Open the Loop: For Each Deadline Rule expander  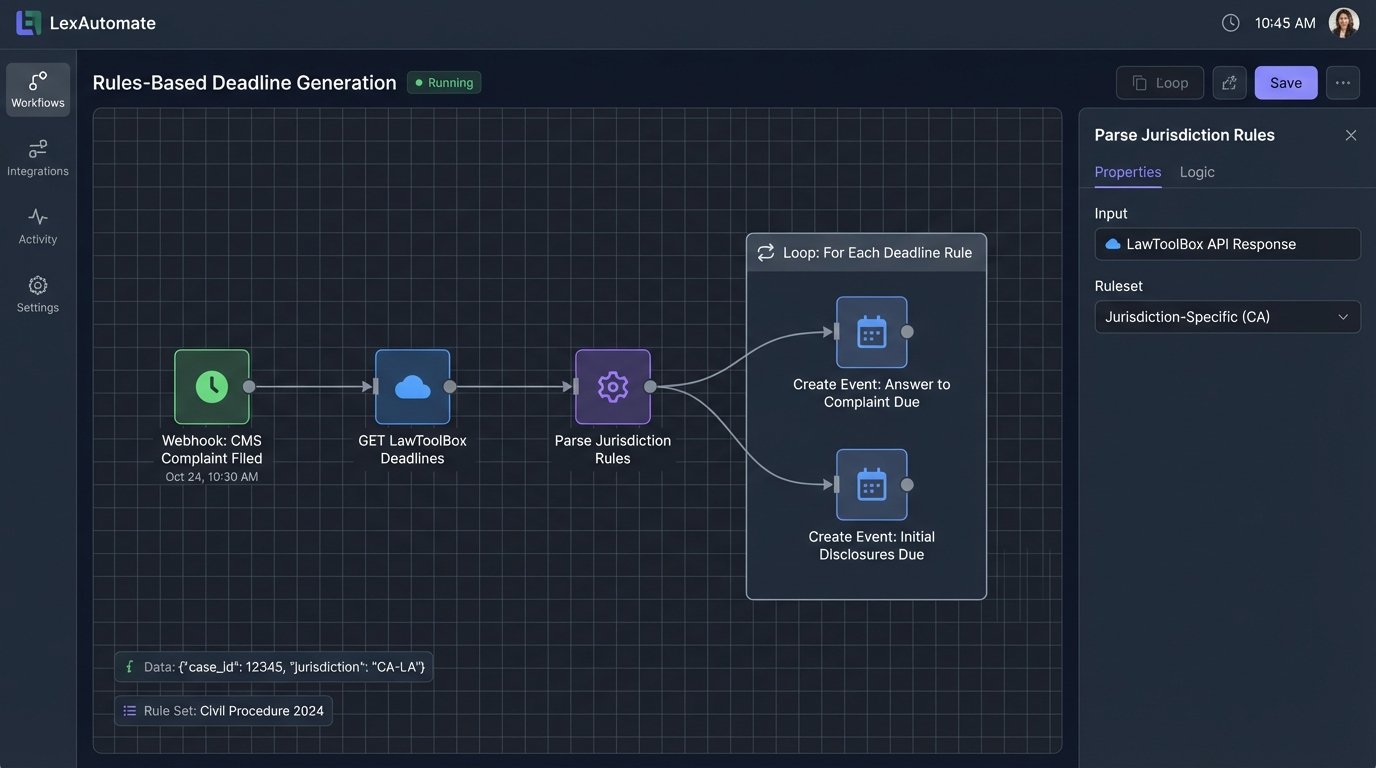(x=866, y=251)
